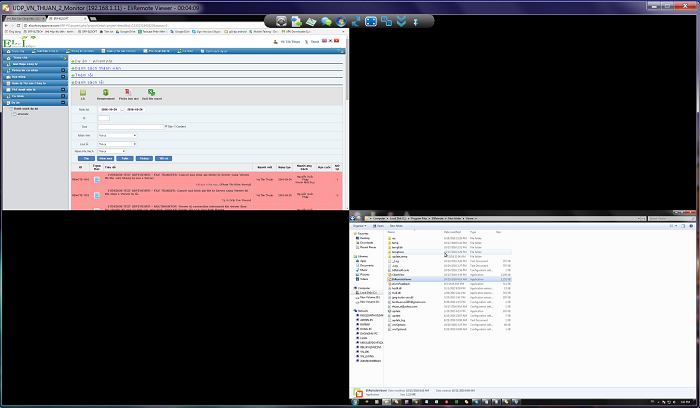Switch to the first Chrome tab with Gmail icon
Screen dimensions: 700x408
click(25, 18)
